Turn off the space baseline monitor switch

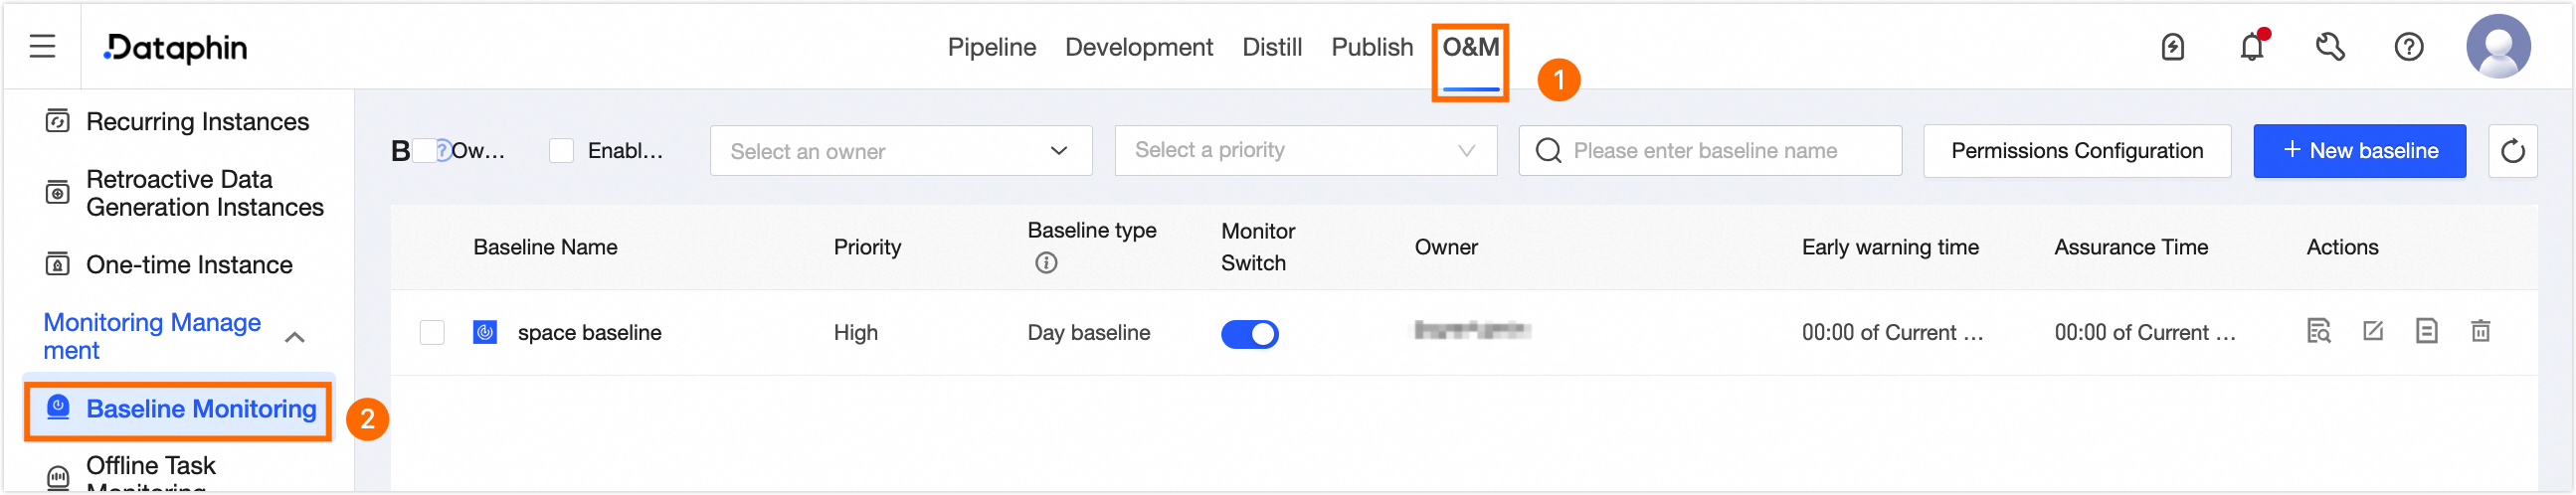click(1249, 333)
